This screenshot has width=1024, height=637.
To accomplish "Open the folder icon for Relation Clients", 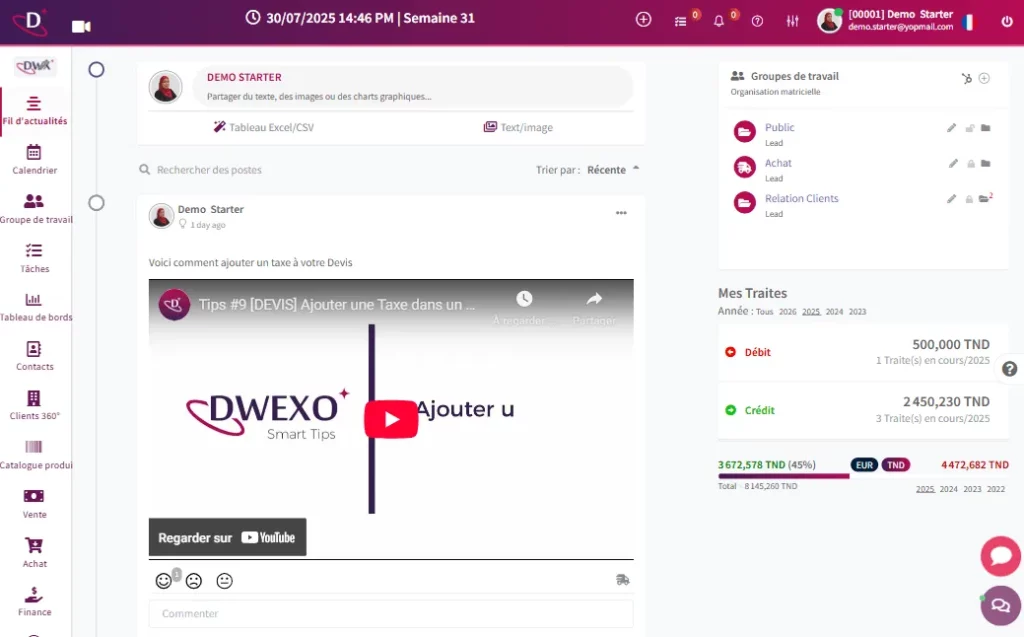I will click(984, 199).
